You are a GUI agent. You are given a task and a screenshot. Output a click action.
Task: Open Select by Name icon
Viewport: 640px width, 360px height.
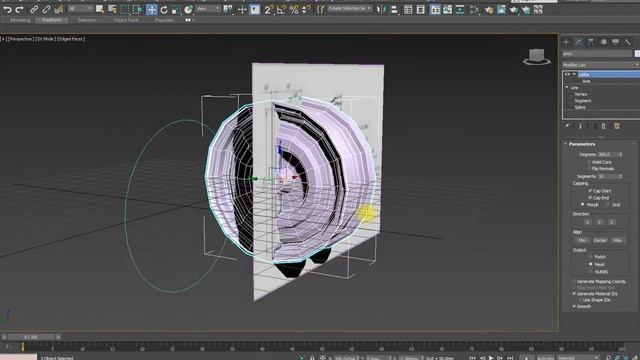point(112,9)
